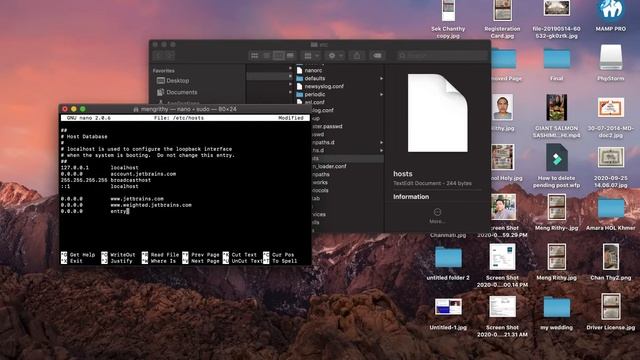Screen dimensions: 640x360
Task: Switch Finder to gallery view
Action: pyautogui.click(x=290, y=56)
